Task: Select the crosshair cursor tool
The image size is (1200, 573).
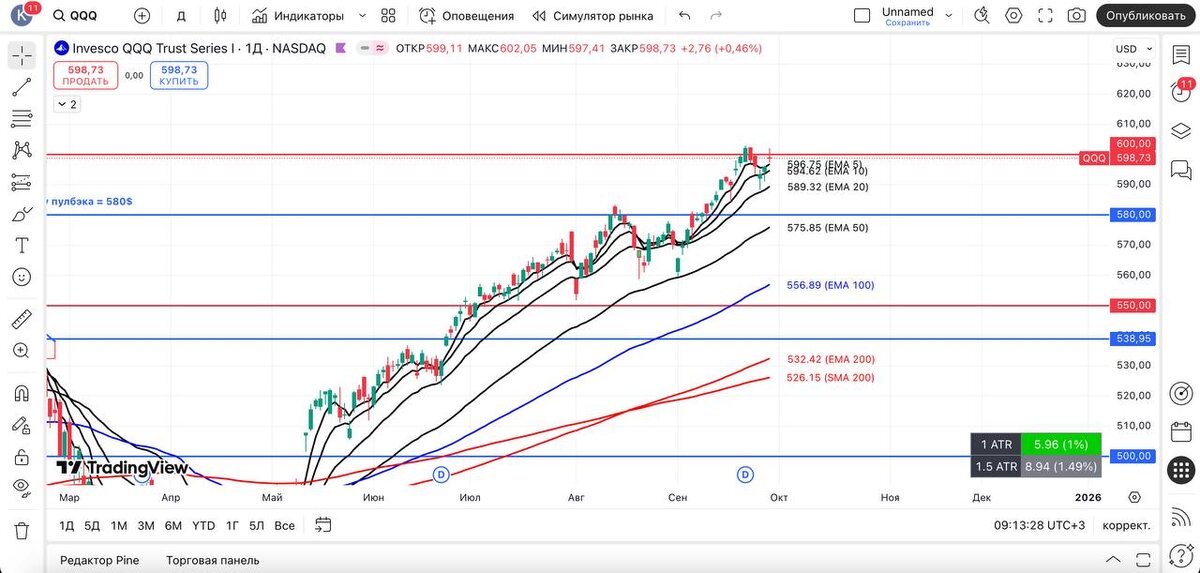Action: [x=22, y=55]
